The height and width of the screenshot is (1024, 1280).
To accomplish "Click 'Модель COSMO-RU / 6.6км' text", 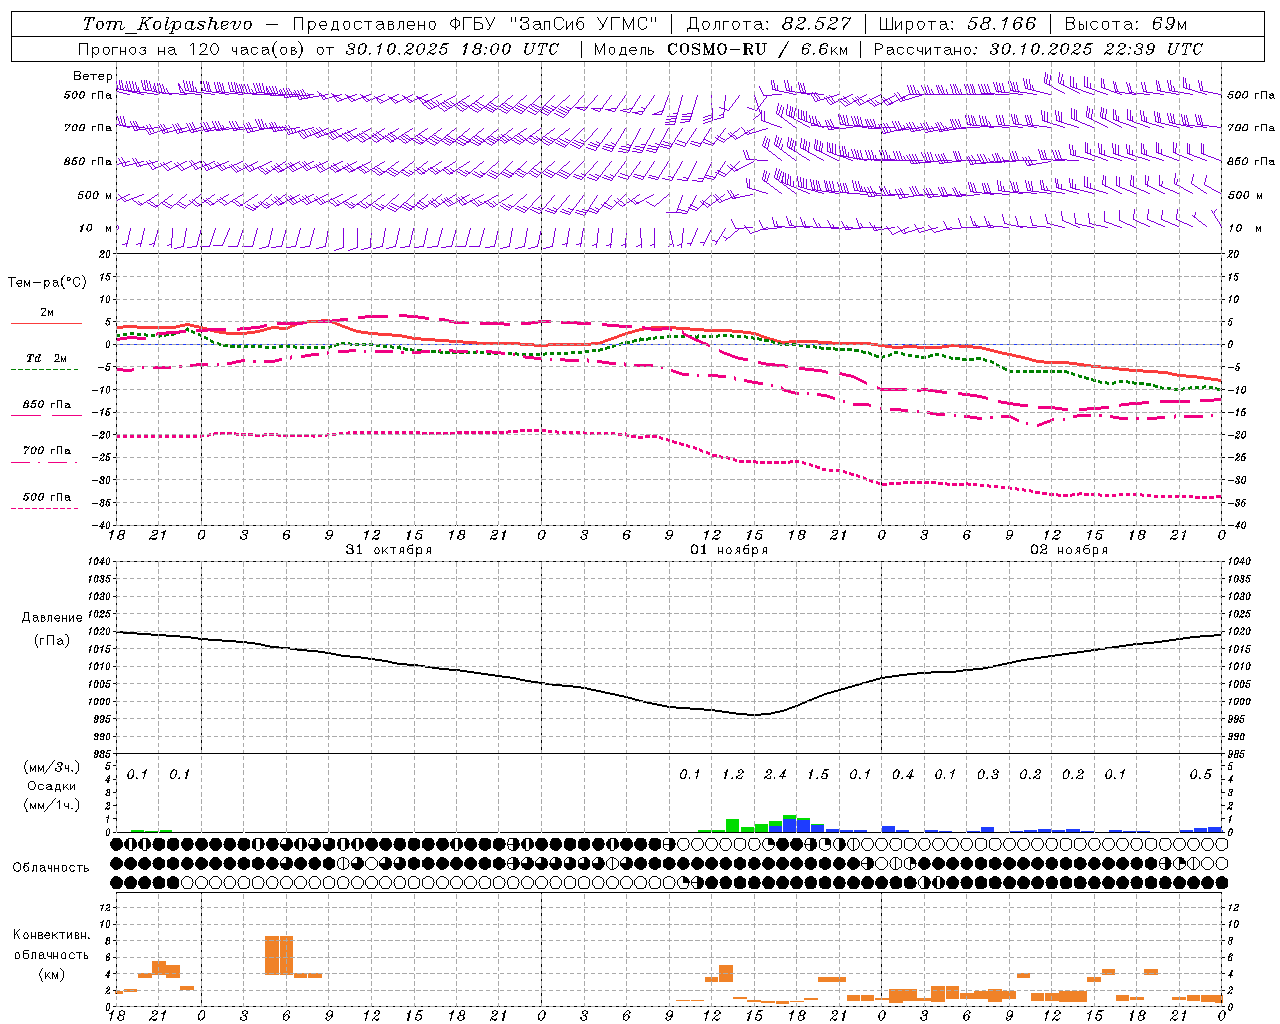I will click(721, 49).
